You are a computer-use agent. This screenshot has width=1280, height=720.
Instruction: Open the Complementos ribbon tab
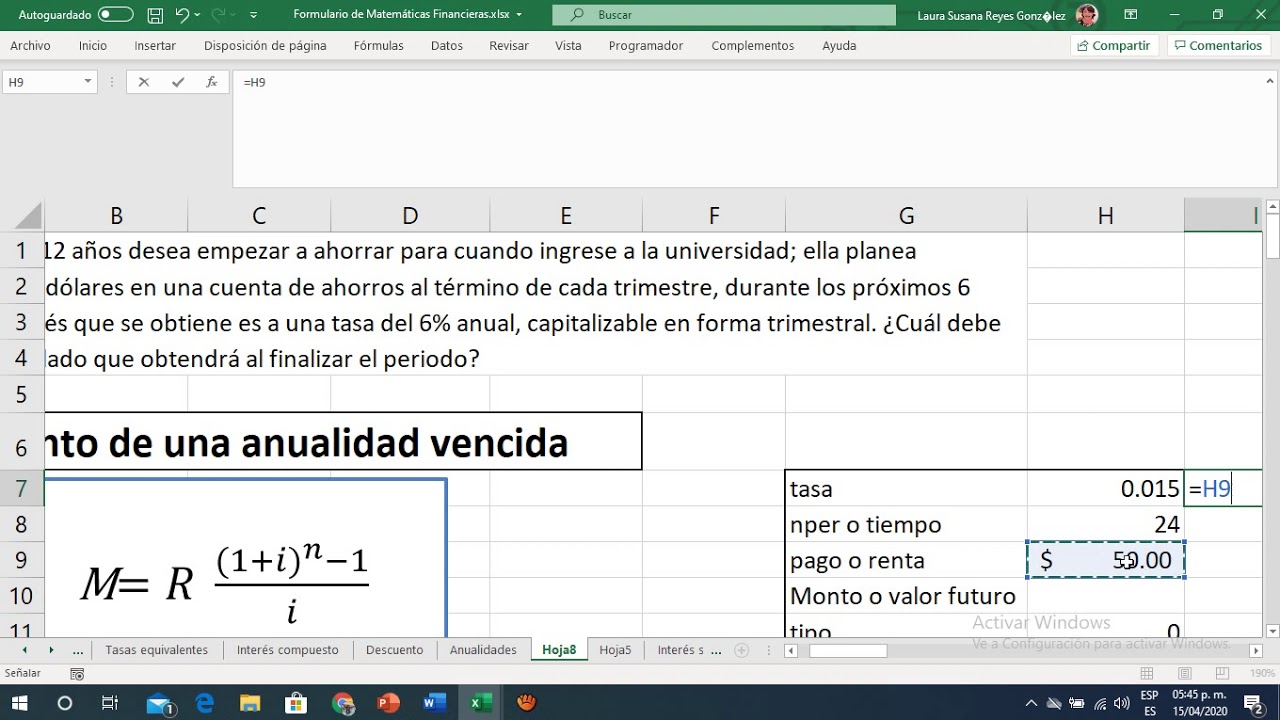click(753, 46)
